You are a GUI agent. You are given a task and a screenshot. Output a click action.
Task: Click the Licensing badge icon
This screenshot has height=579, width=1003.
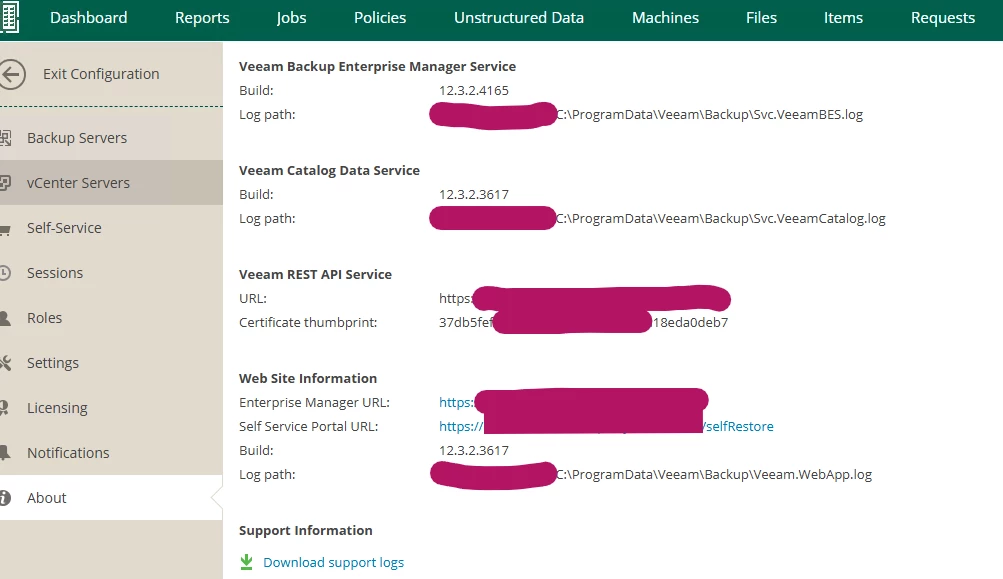click(x=4, y=408)
